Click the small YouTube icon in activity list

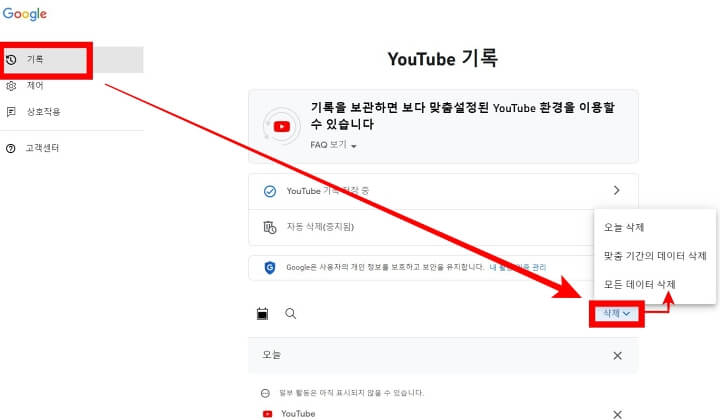pyautogui.click(x=267, y=414)
